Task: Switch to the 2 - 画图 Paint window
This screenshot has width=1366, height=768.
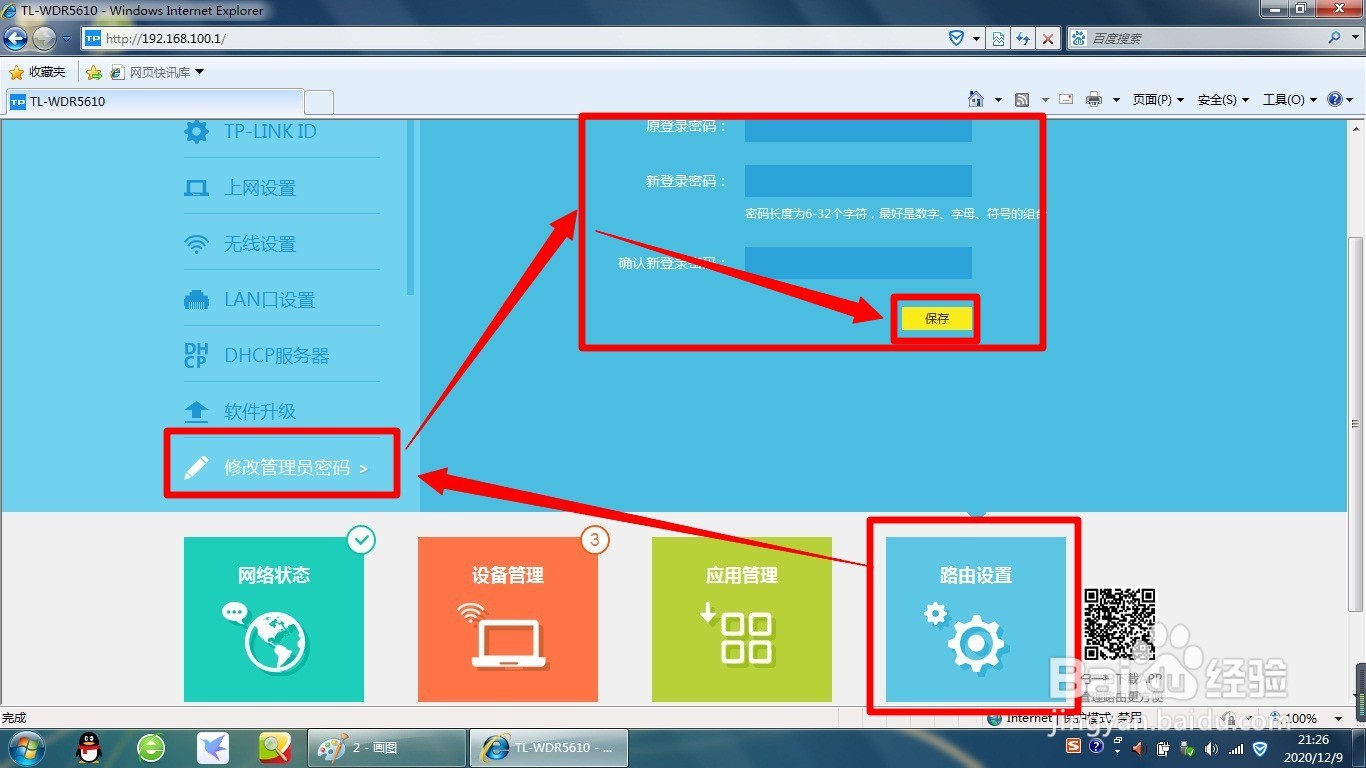Action: [387, 748]
